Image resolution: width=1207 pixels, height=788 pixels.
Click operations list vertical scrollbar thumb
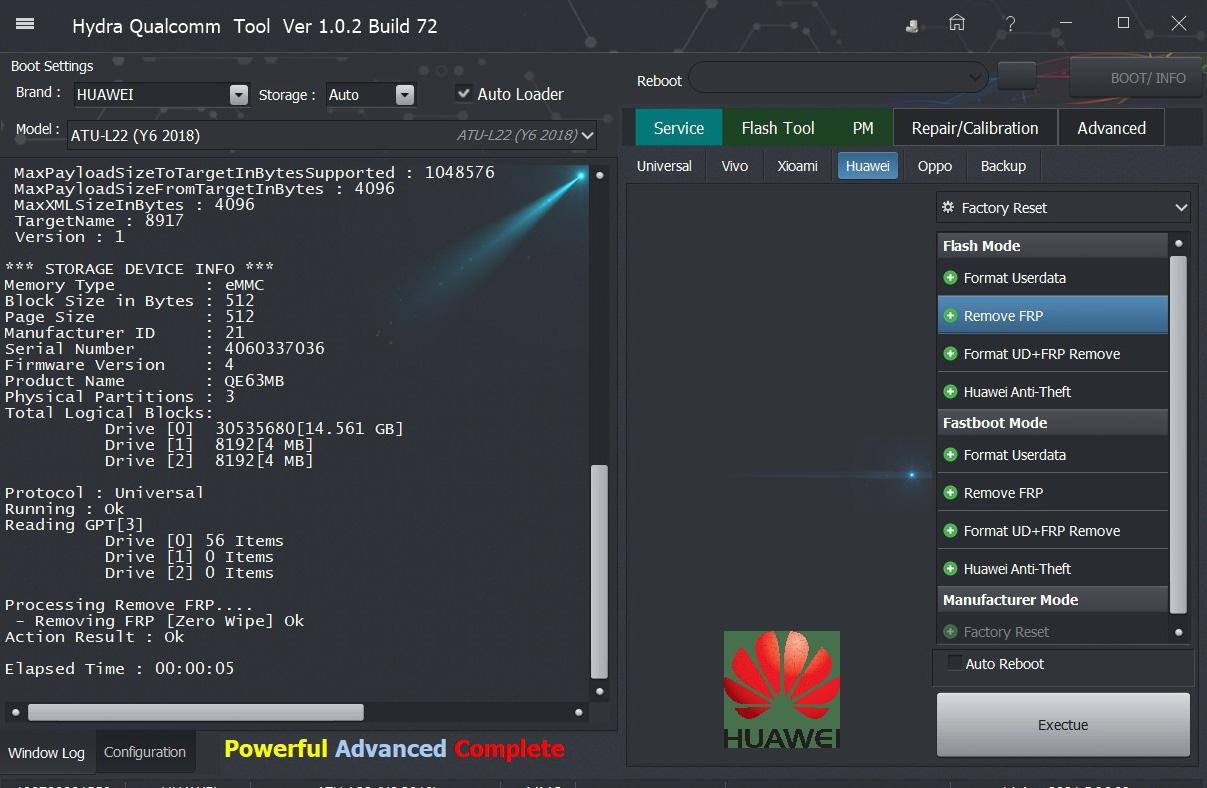click(x=1178, y=435)
